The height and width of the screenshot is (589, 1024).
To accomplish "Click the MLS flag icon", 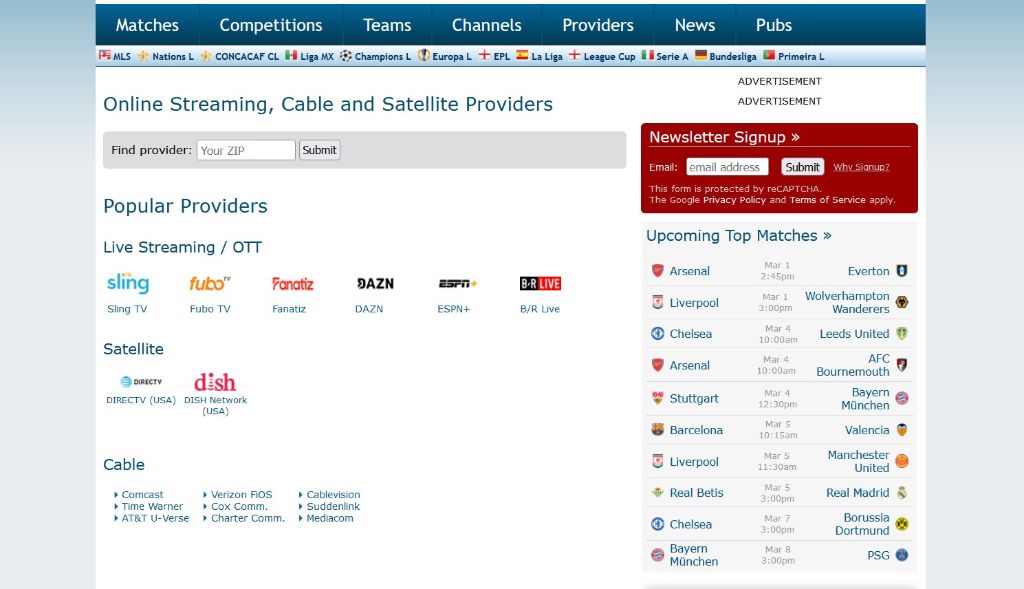I will pyautogui.click(x=104, y=55).
